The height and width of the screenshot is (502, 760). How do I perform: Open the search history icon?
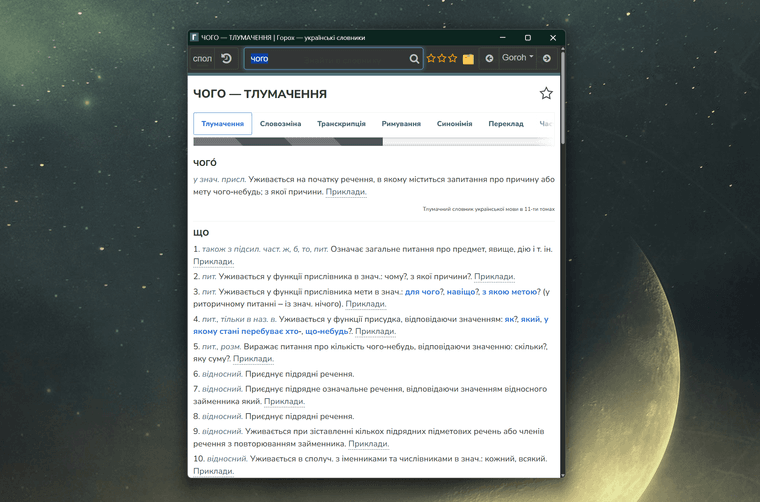click(227, 59)
